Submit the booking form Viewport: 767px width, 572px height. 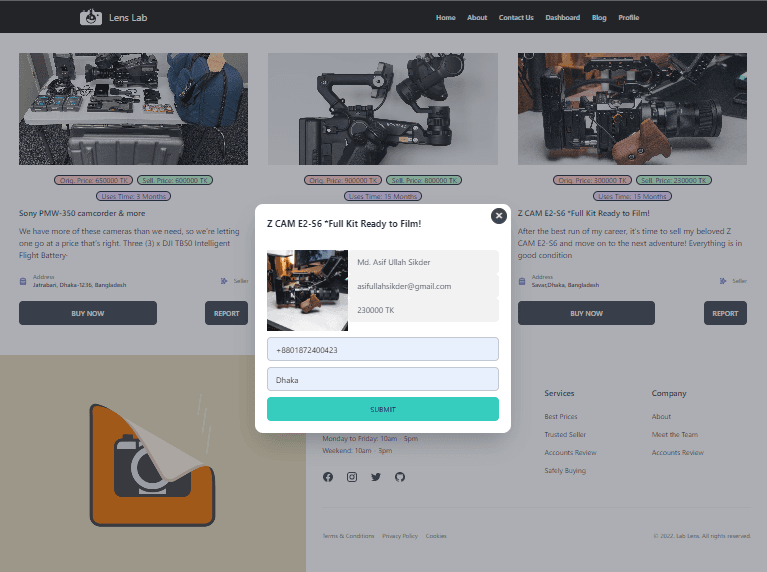[x=383, y=409]
